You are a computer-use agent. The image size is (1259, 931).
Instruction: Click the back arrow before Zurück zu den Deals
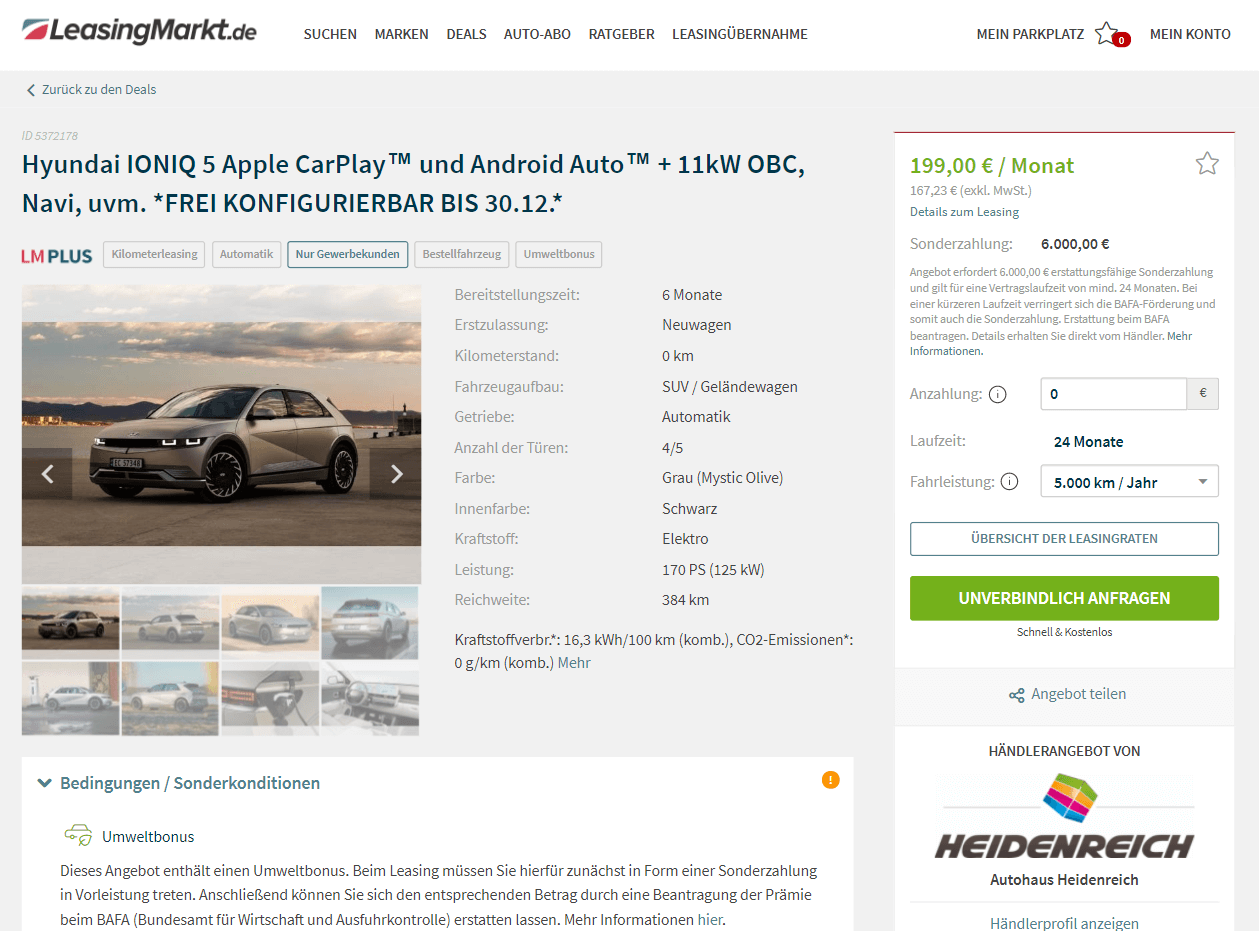[31, 90]
